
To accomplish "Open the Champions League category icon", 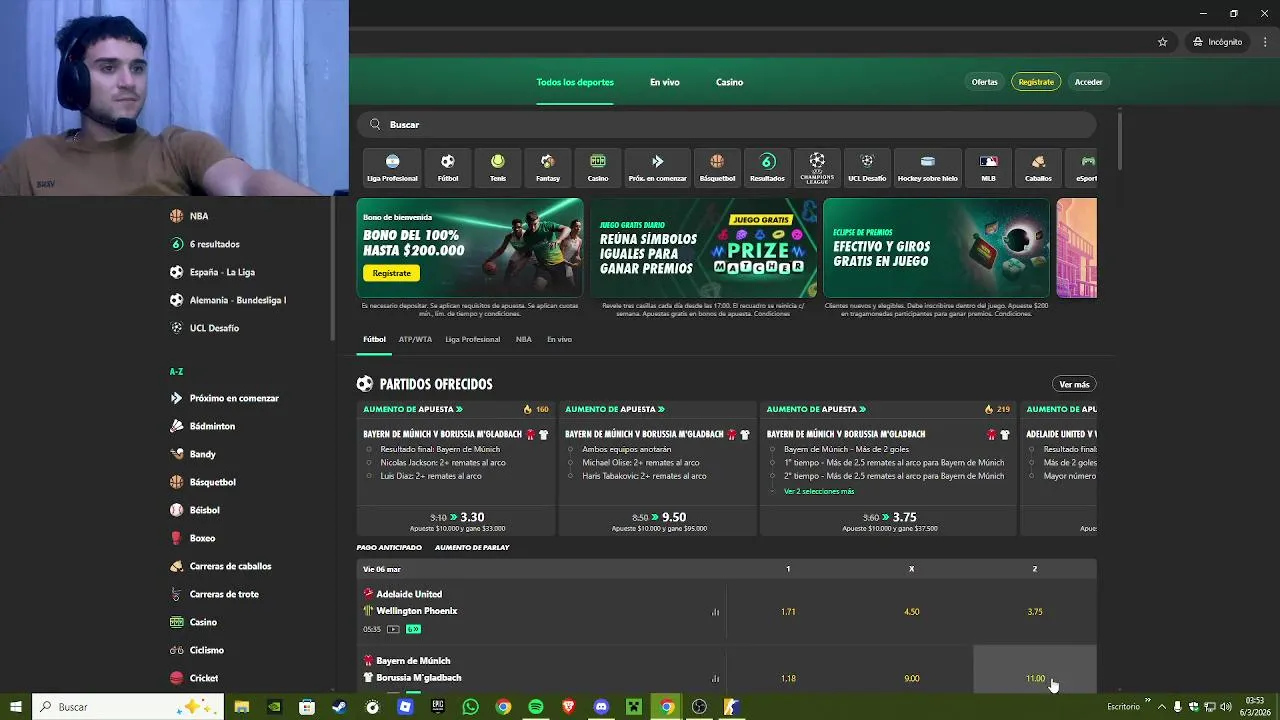I will click(x=817, y=167).
